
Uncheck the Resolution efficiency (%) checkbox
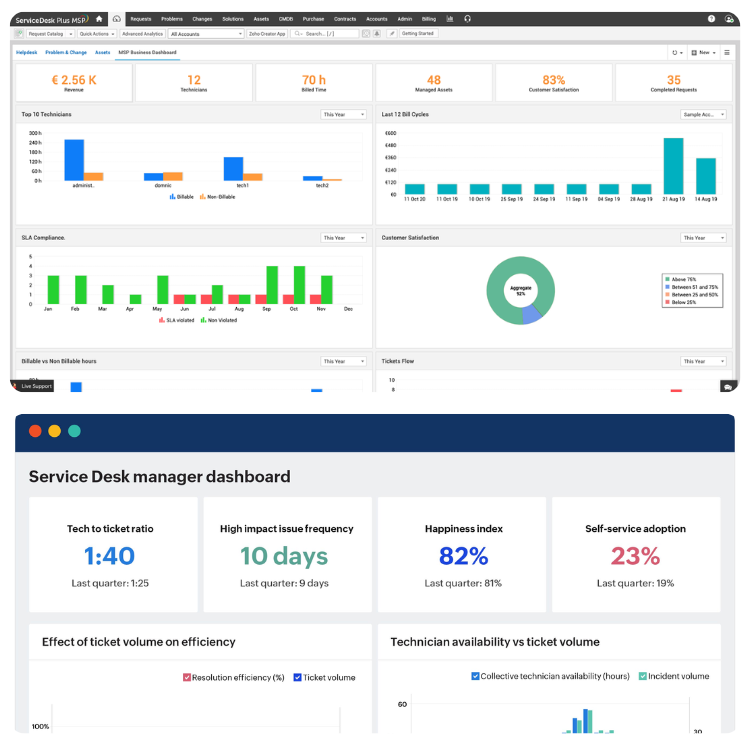187,677
